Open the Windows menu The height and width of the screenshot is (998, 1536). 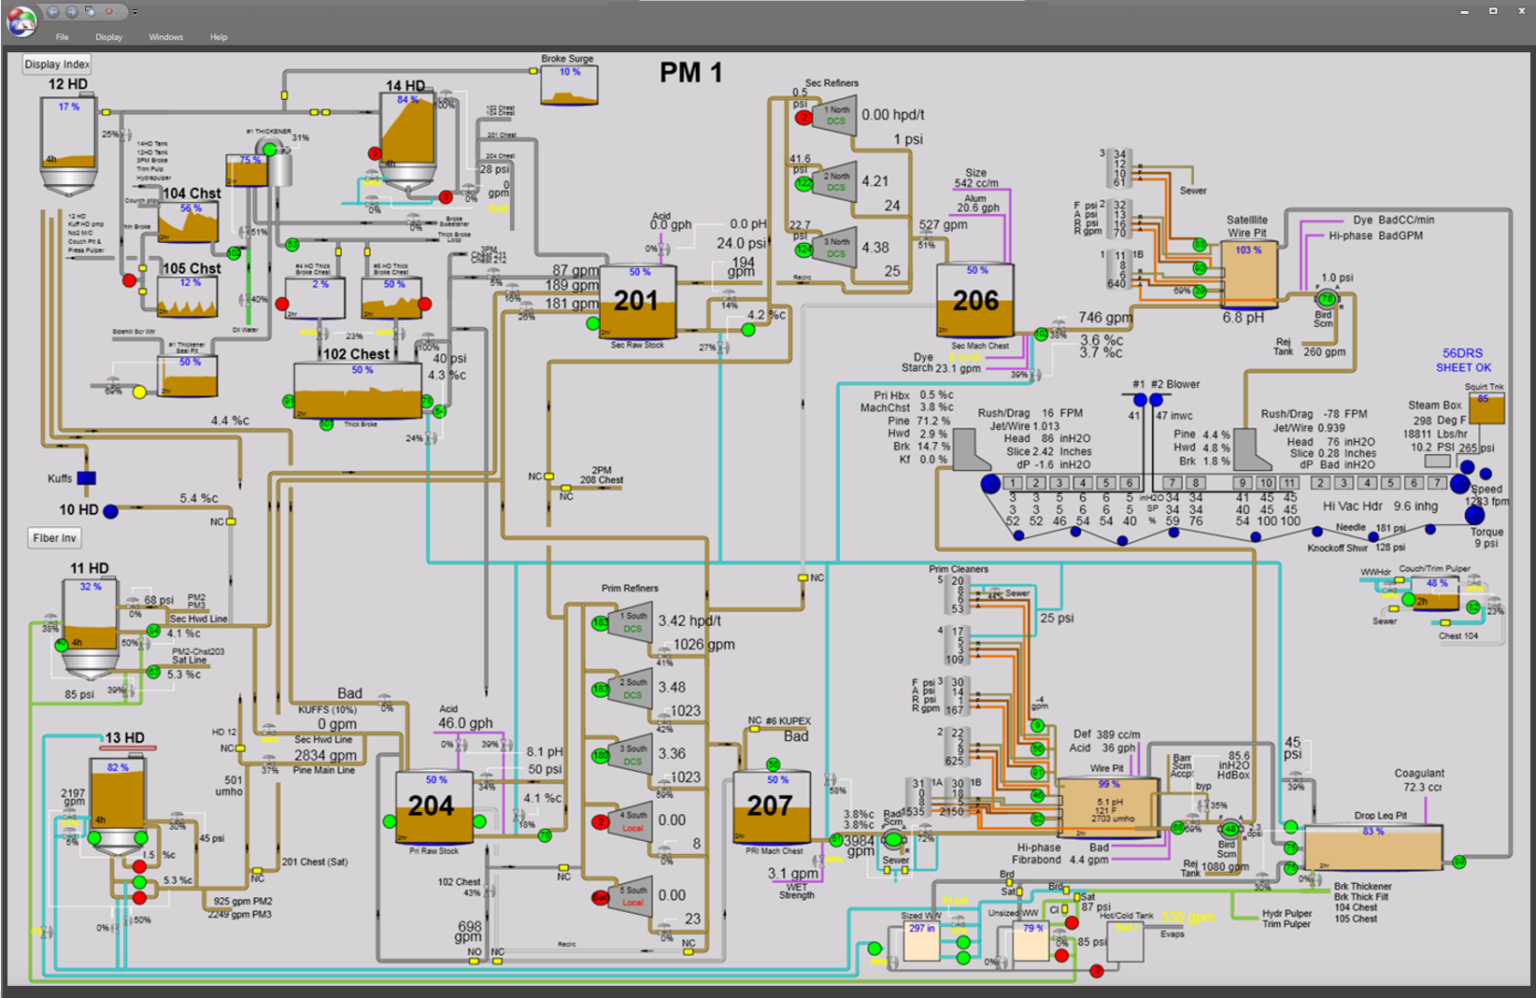click(x=166, y=37)
